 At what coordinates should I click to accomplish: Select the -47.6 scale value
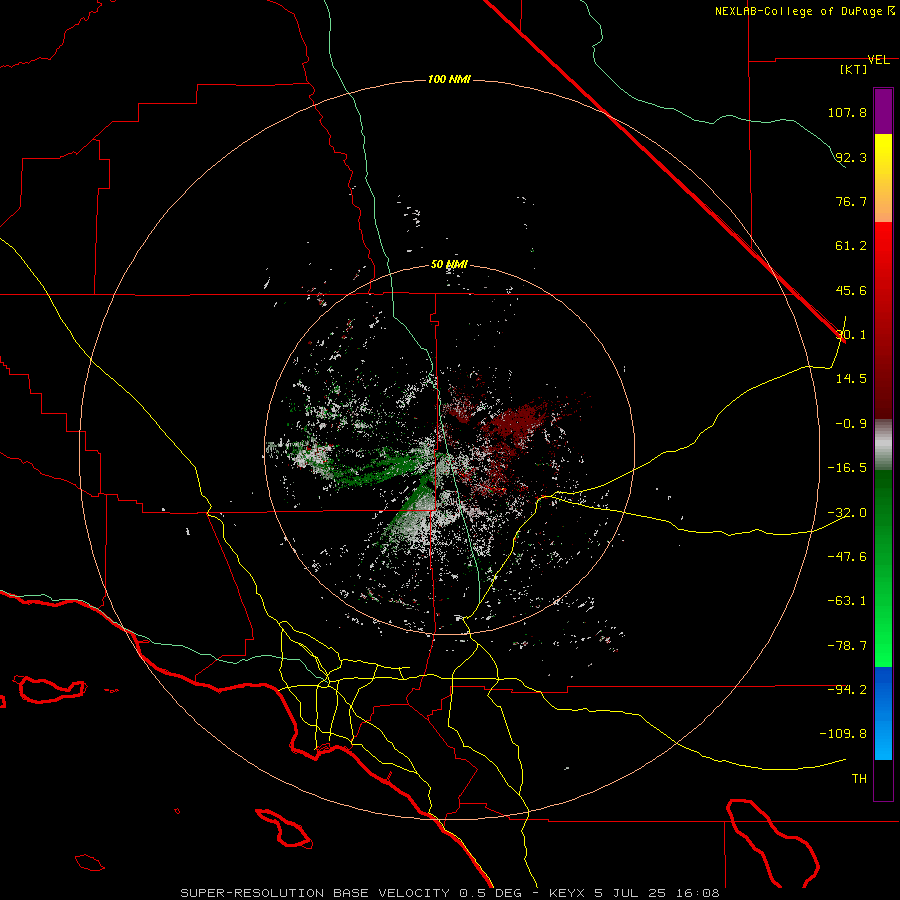(x=847, y=557)
